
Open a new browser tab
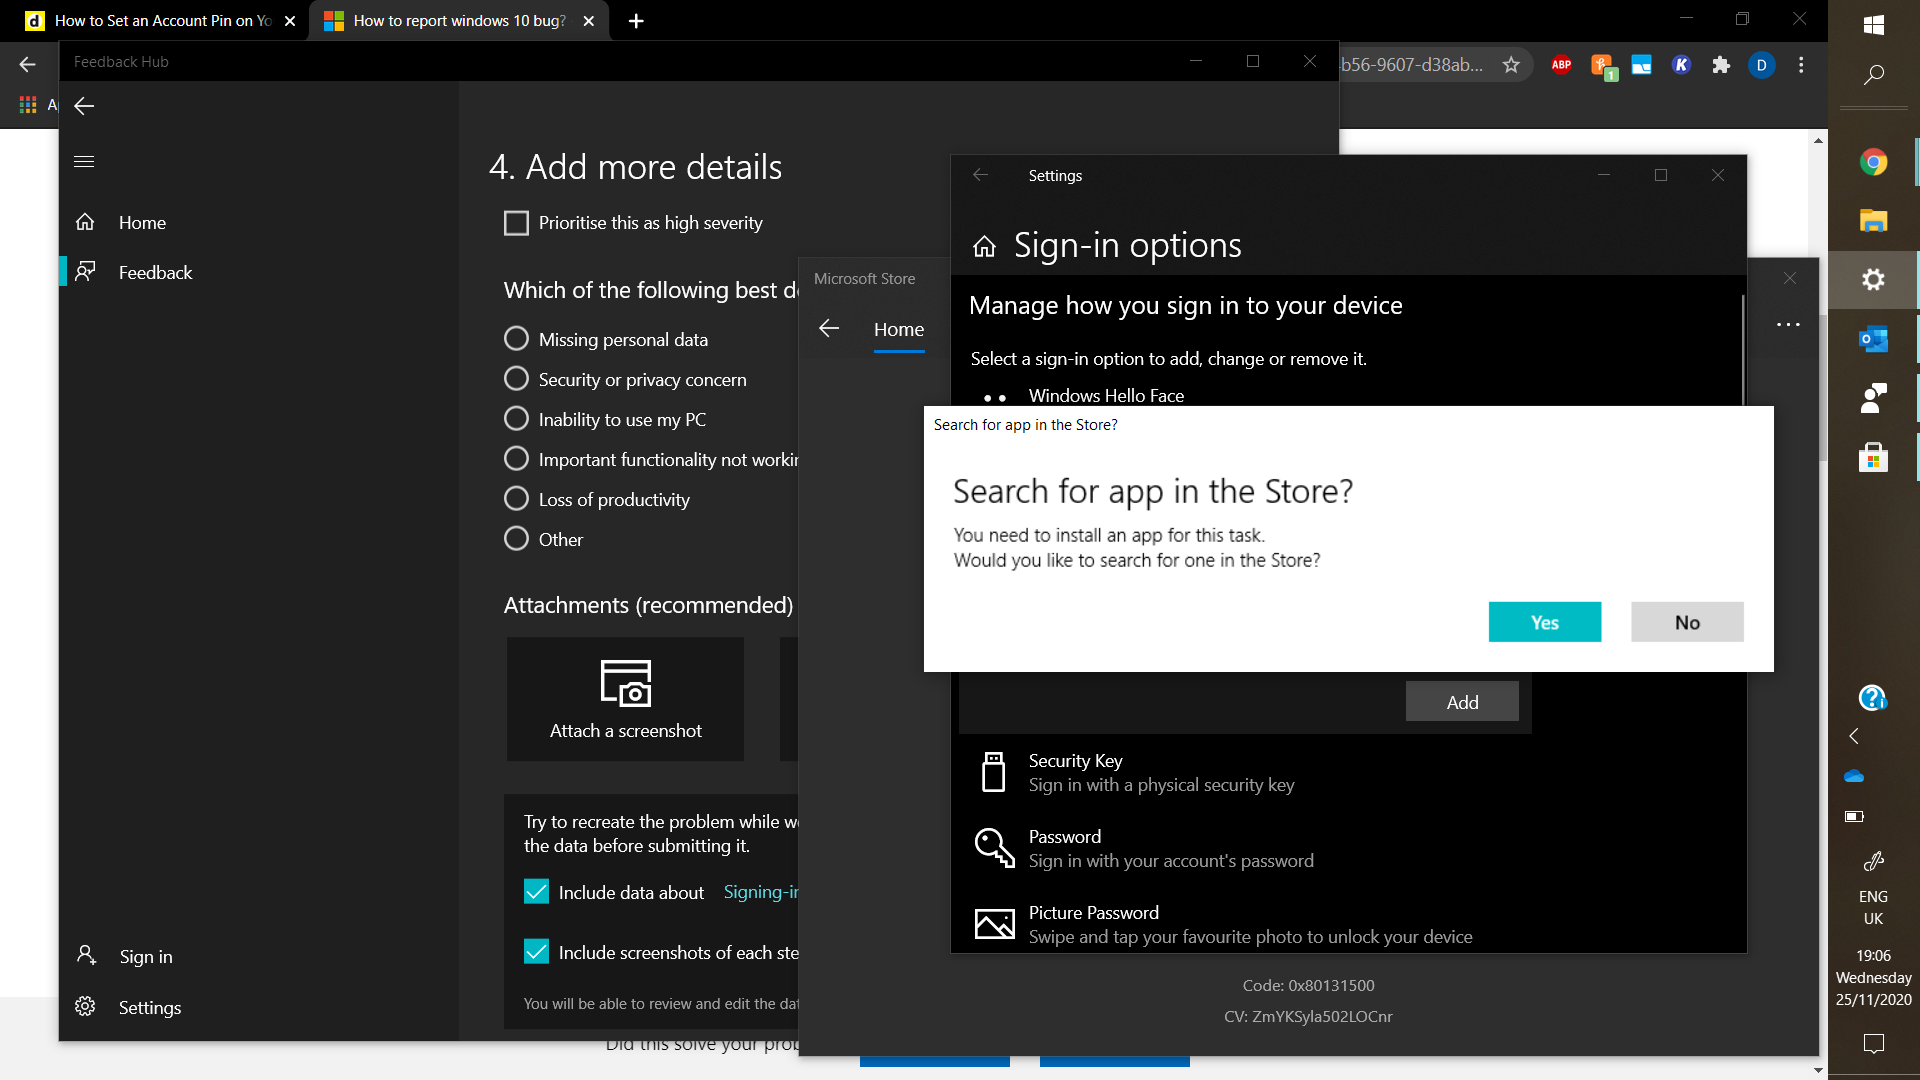pos(636,20)
